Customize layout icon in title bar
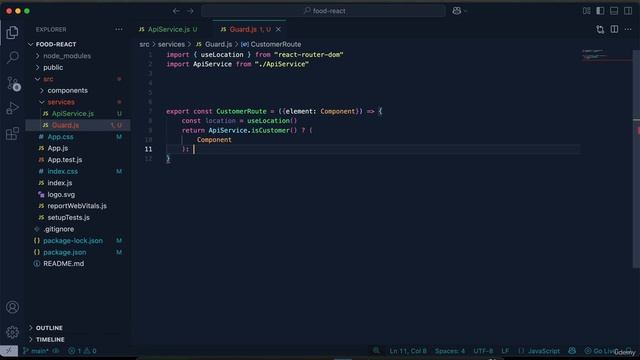 (x=587, y=11)
